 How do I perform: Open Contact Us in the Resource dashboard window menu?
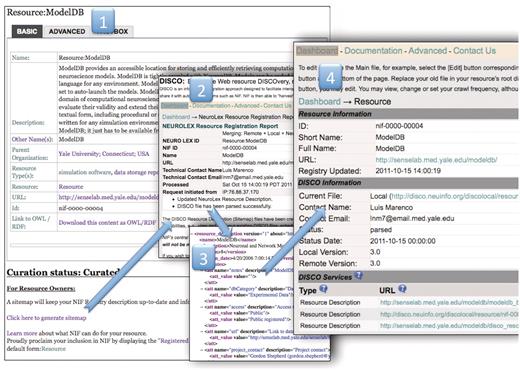click(474, 51)
